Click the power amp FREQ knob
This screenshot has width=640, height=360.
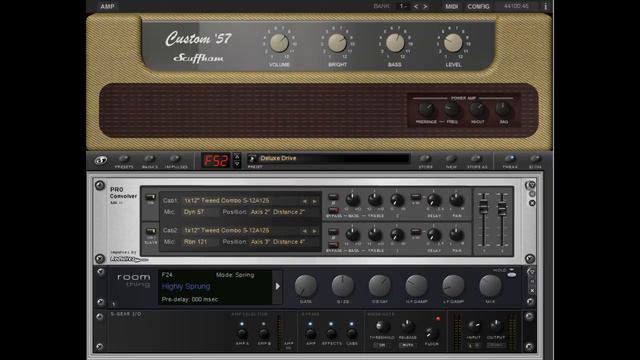tap(452, 109)
